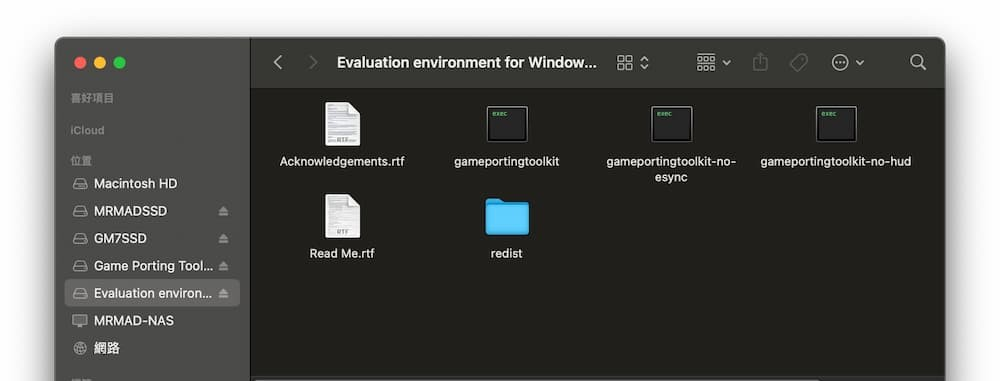This screenshot has height=381, width=1000.
Task: Click the Acknowledgements.rtf file name
Action: point(342,161)
